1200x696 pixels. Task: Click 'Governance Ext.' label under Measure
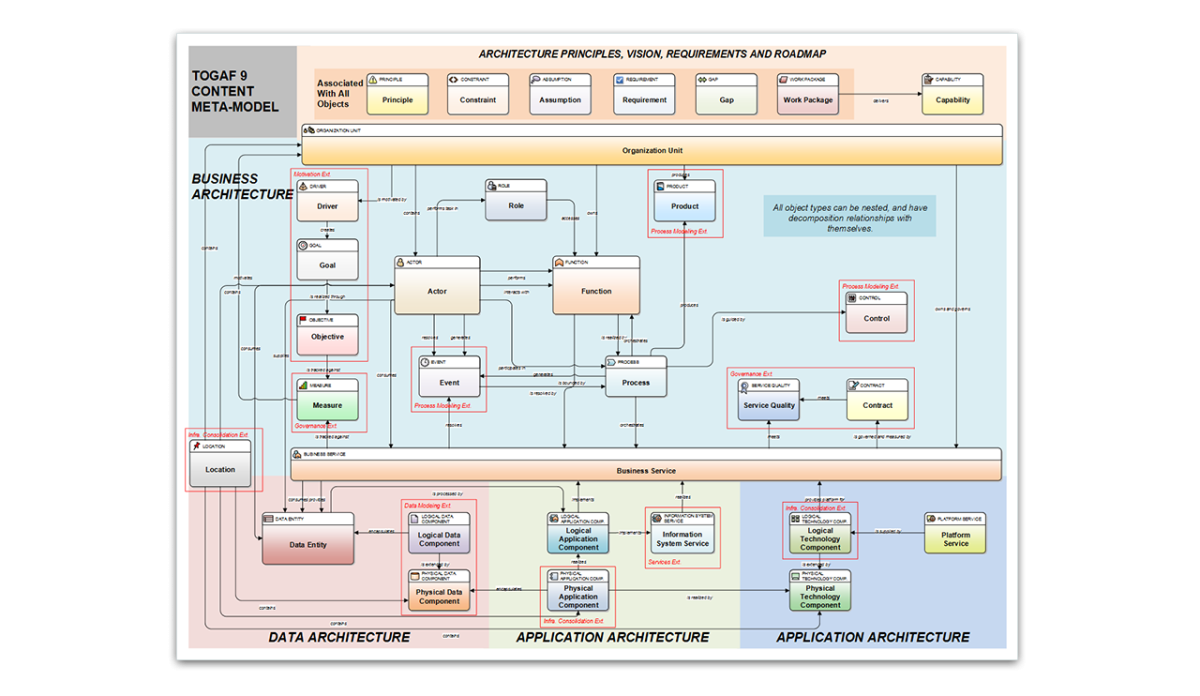click(315, 426)
